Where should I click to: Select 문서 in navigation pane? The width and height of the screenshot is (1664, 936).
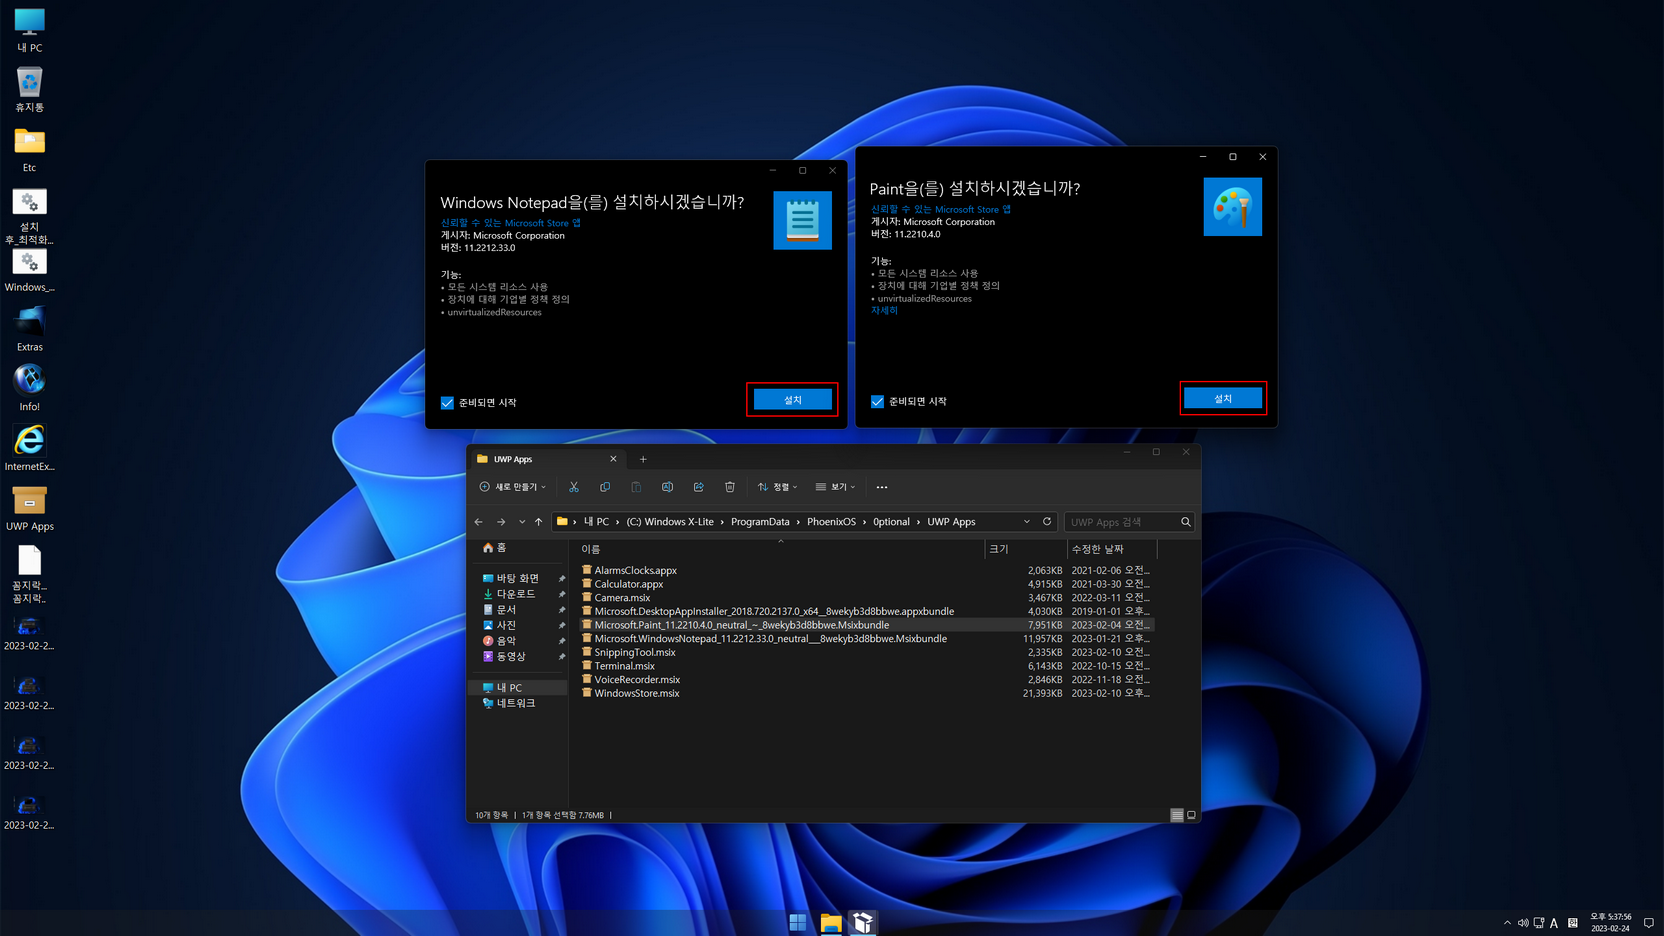coord(500,609)
